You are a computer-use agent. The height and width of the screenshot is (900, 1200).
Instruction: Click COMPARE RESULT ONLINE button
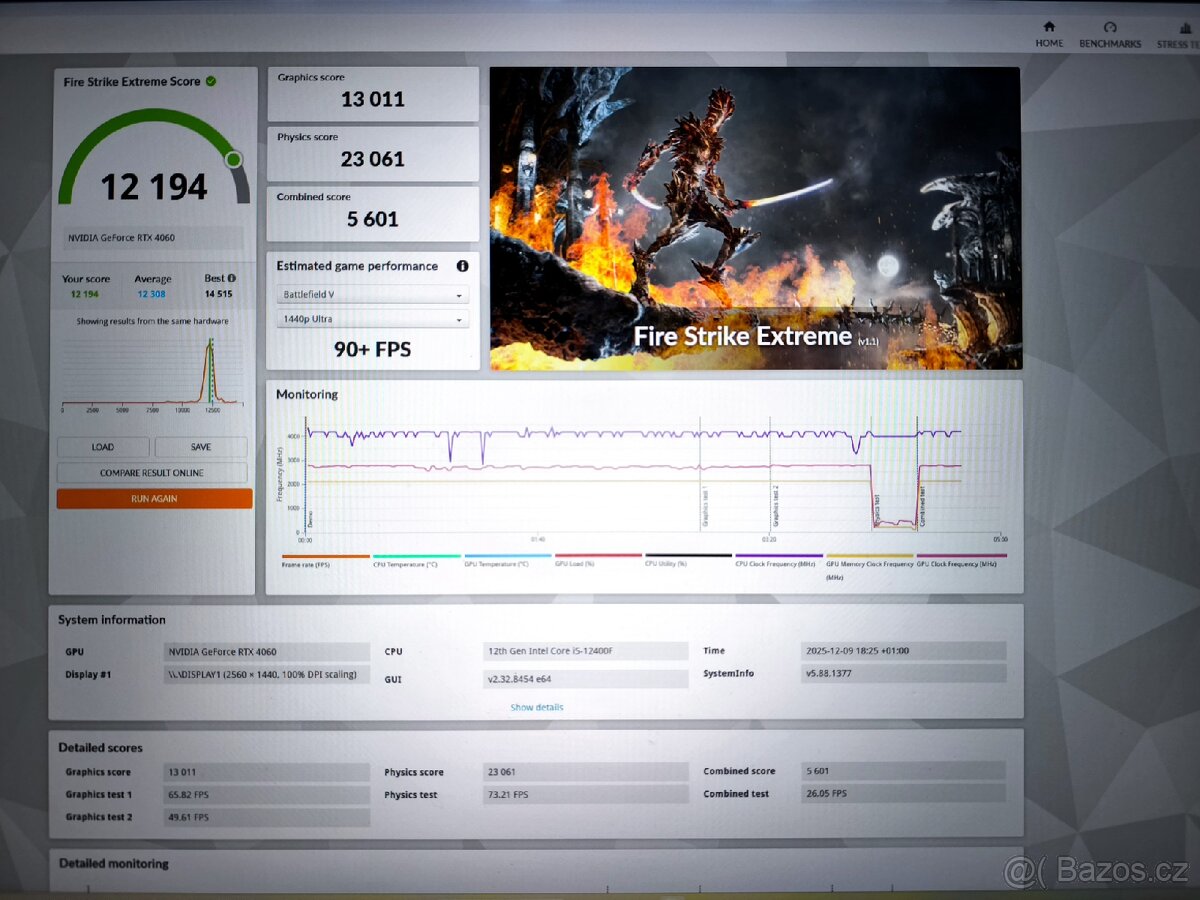click(152, 473)
